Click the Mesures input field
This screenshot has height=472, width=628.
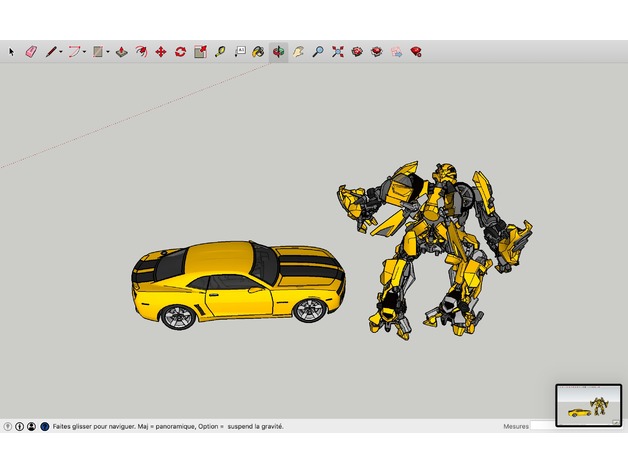[543, 426]
